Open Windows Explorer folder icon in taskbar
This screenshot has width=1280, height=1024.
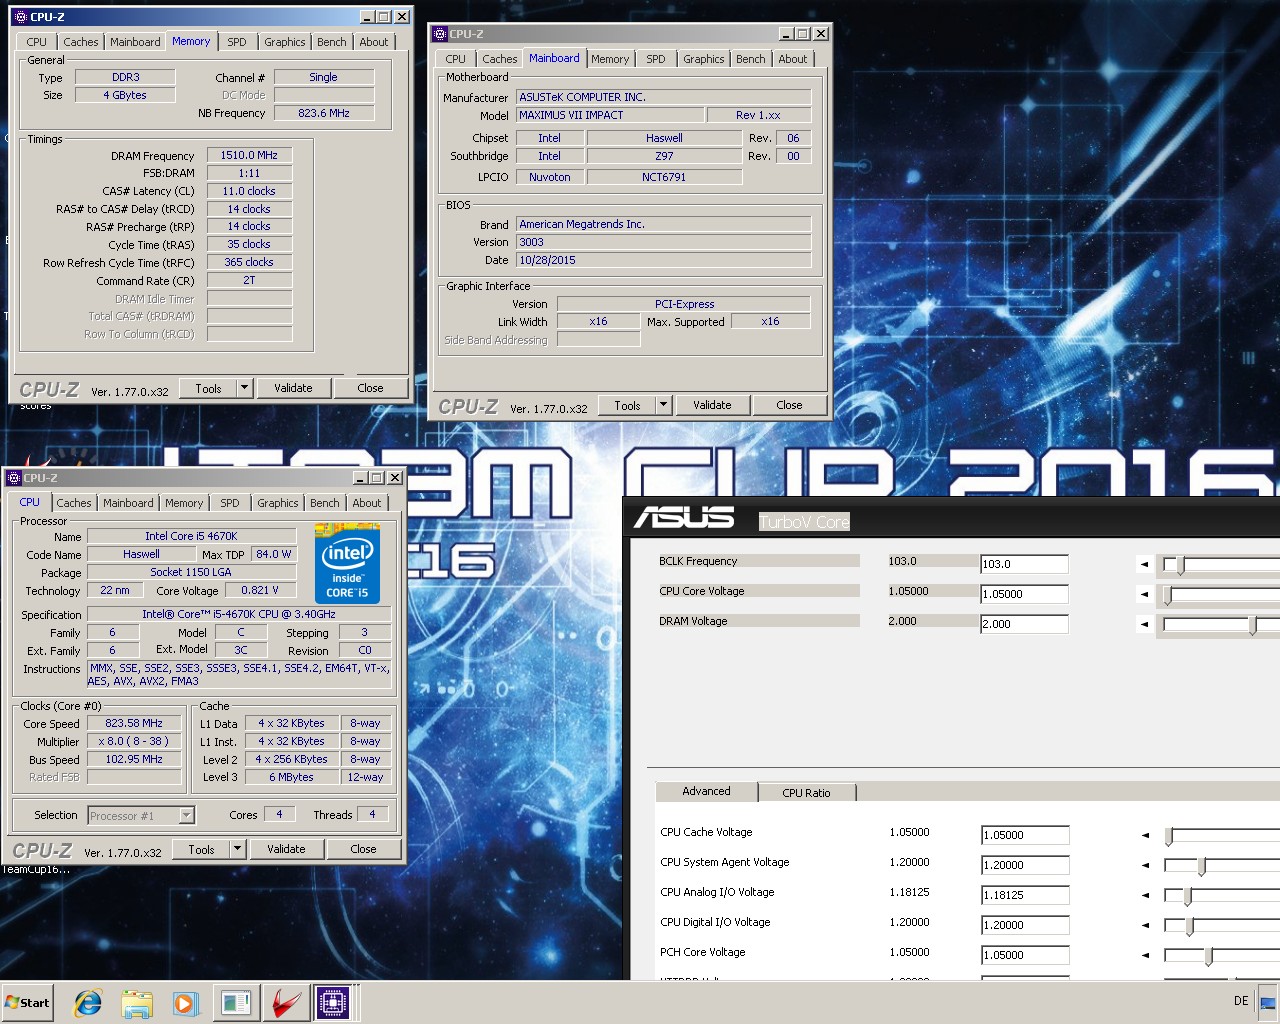137,1003
